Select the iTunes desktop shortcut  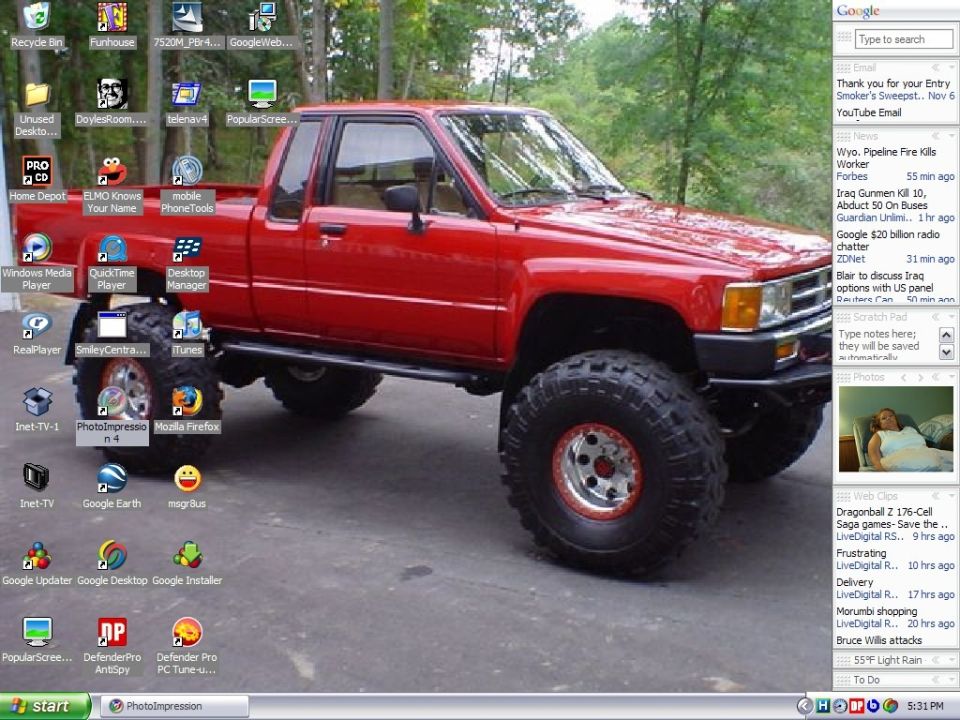click(x=187, y=334)
